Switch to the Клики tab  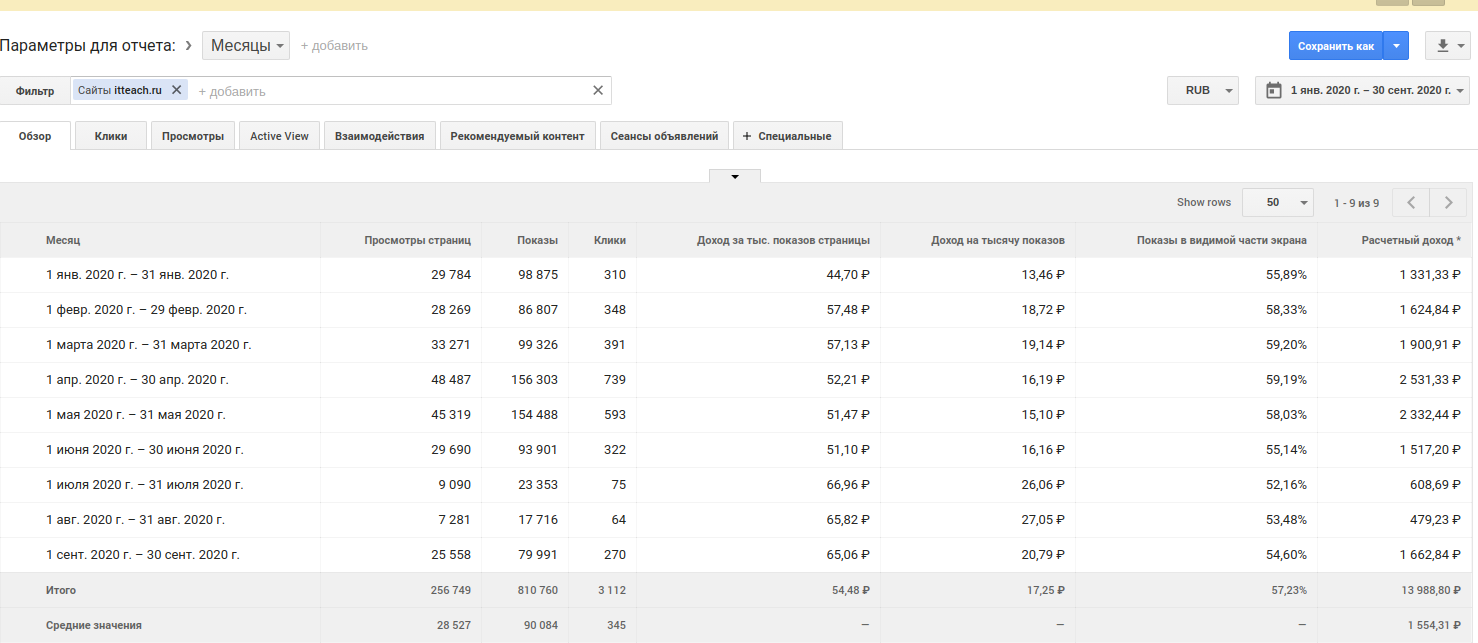click(111, 136)
